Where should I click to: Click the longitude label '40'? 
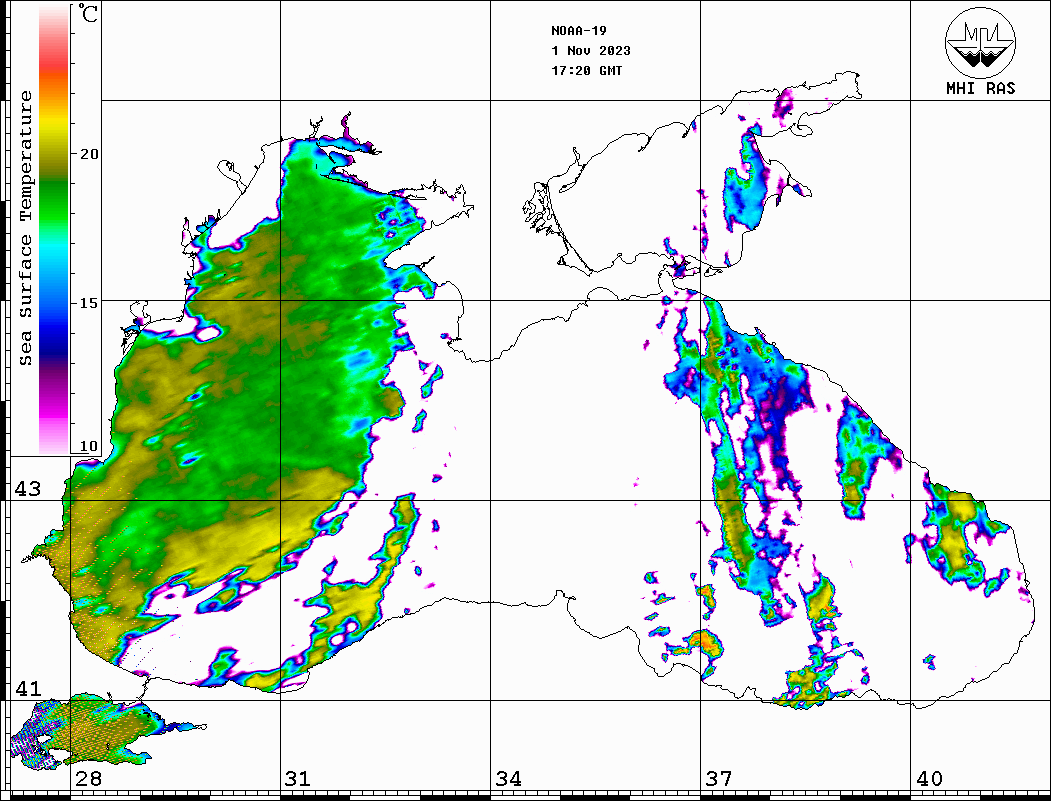tap(929, 779)
